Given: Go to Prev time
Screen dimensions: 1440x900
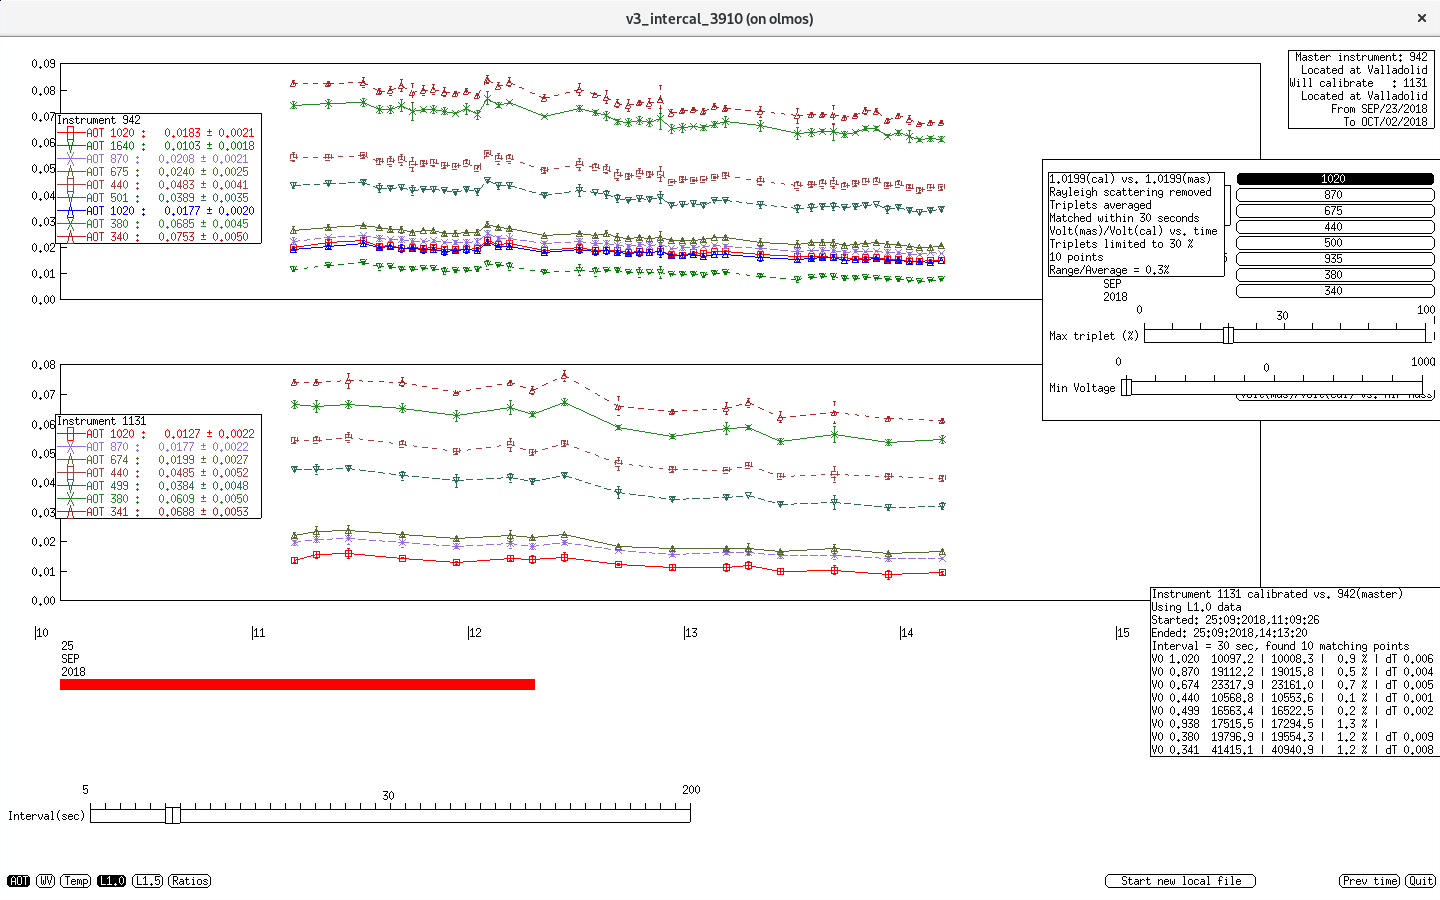Looking at the screenshot, I should coord(1370,881).
